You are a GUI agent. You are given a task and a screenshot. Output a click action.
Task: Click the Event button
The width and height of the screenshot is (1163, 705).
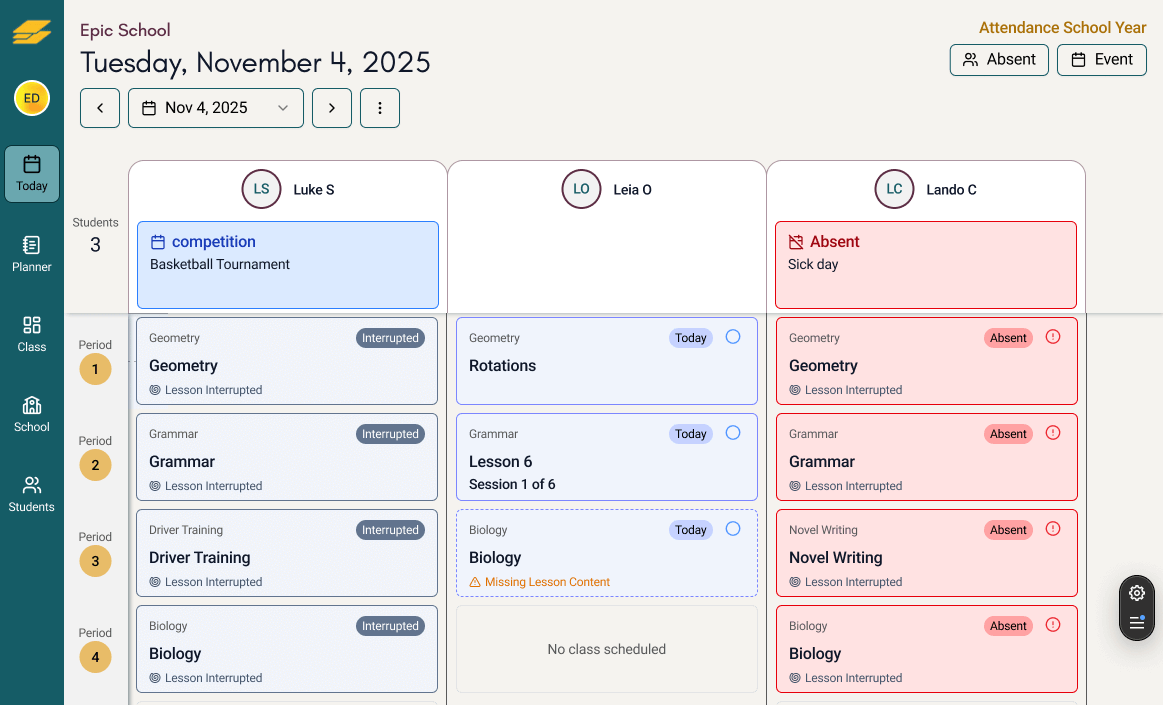tap(1101, 60)
